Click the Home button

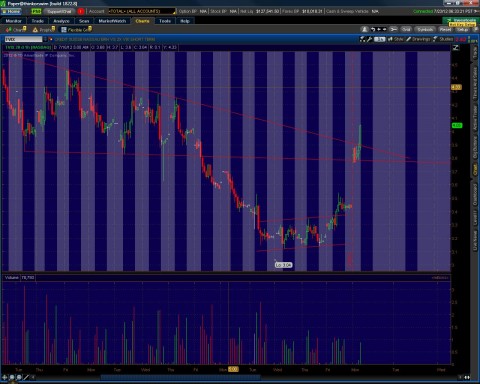point(12,11)
